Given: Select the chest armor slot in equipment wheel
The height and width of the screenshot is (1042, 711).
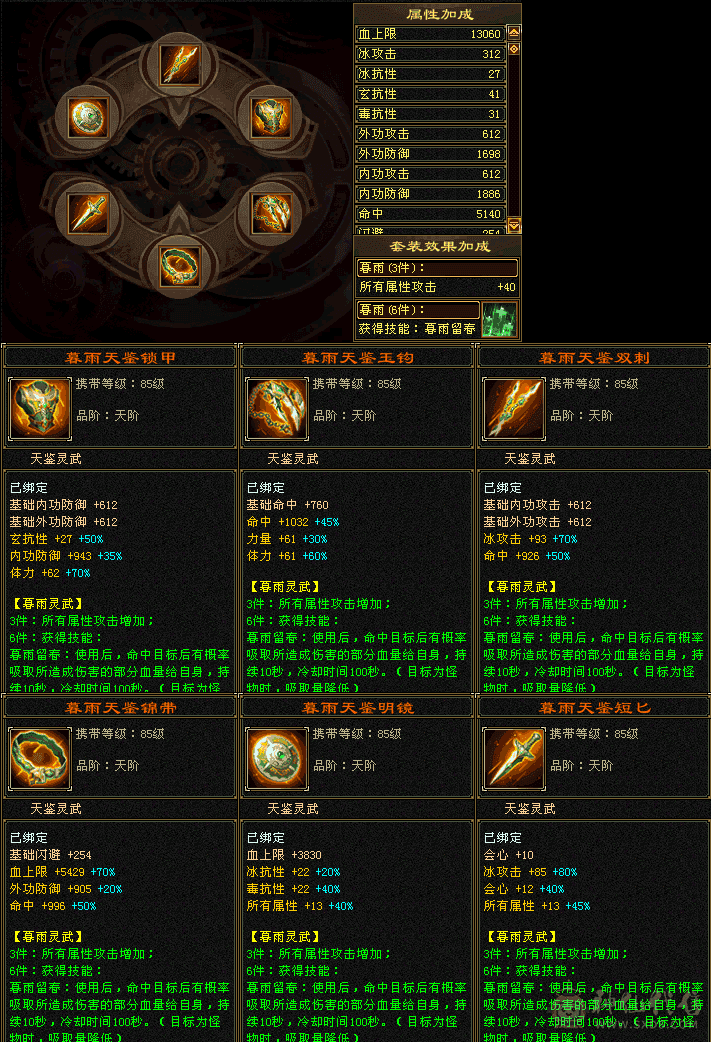Looking at the screenshot, I should point(271,116).
